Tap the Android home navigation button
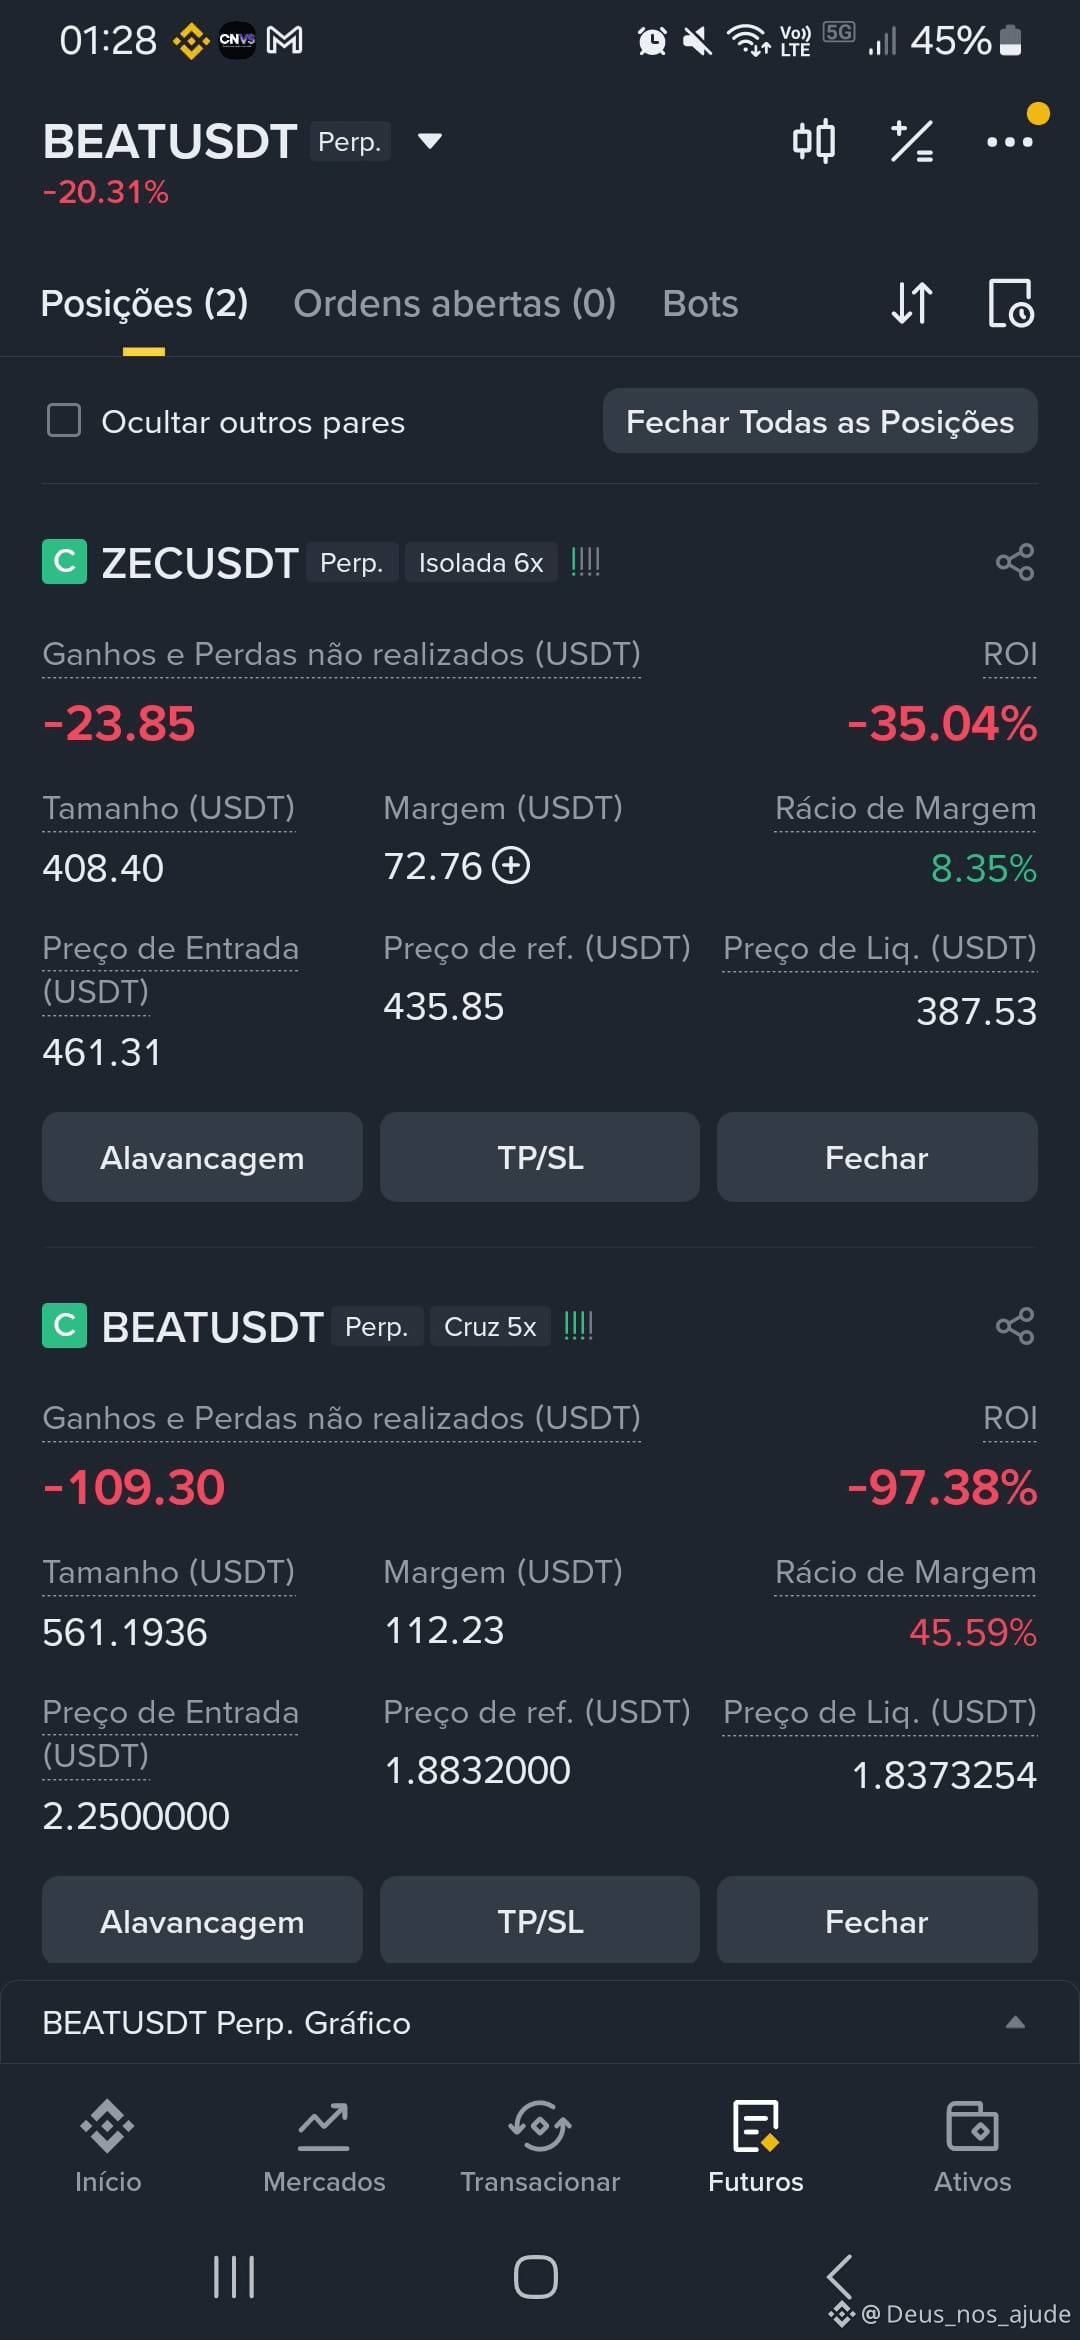1080x2340 pixels. tap(536, 2277)
